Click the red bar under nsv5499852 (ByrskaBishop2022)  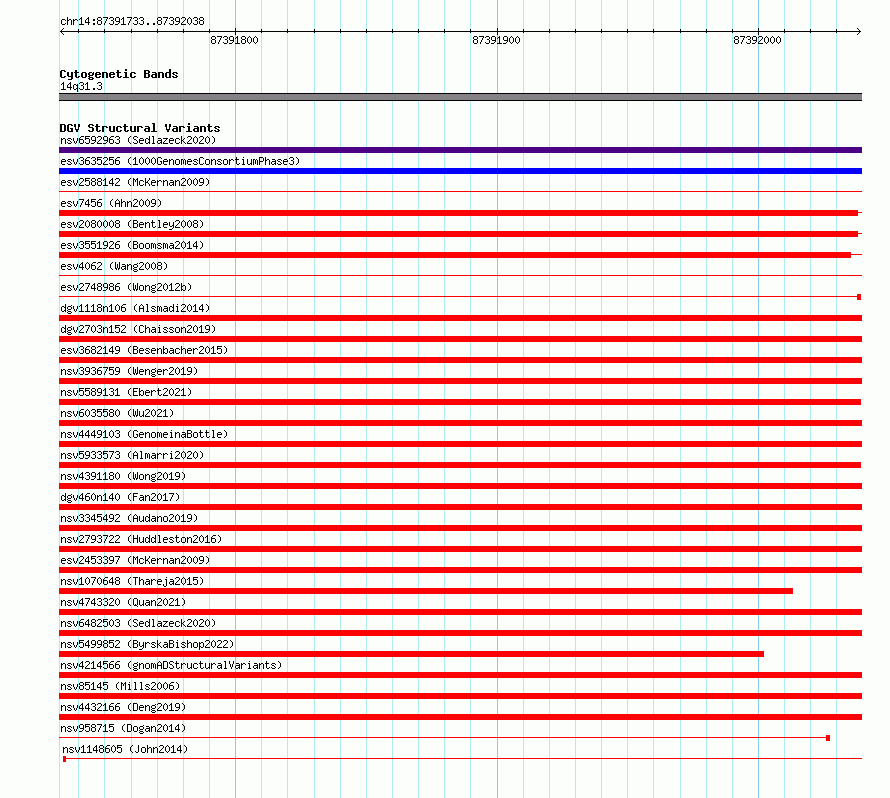point(412,654)
